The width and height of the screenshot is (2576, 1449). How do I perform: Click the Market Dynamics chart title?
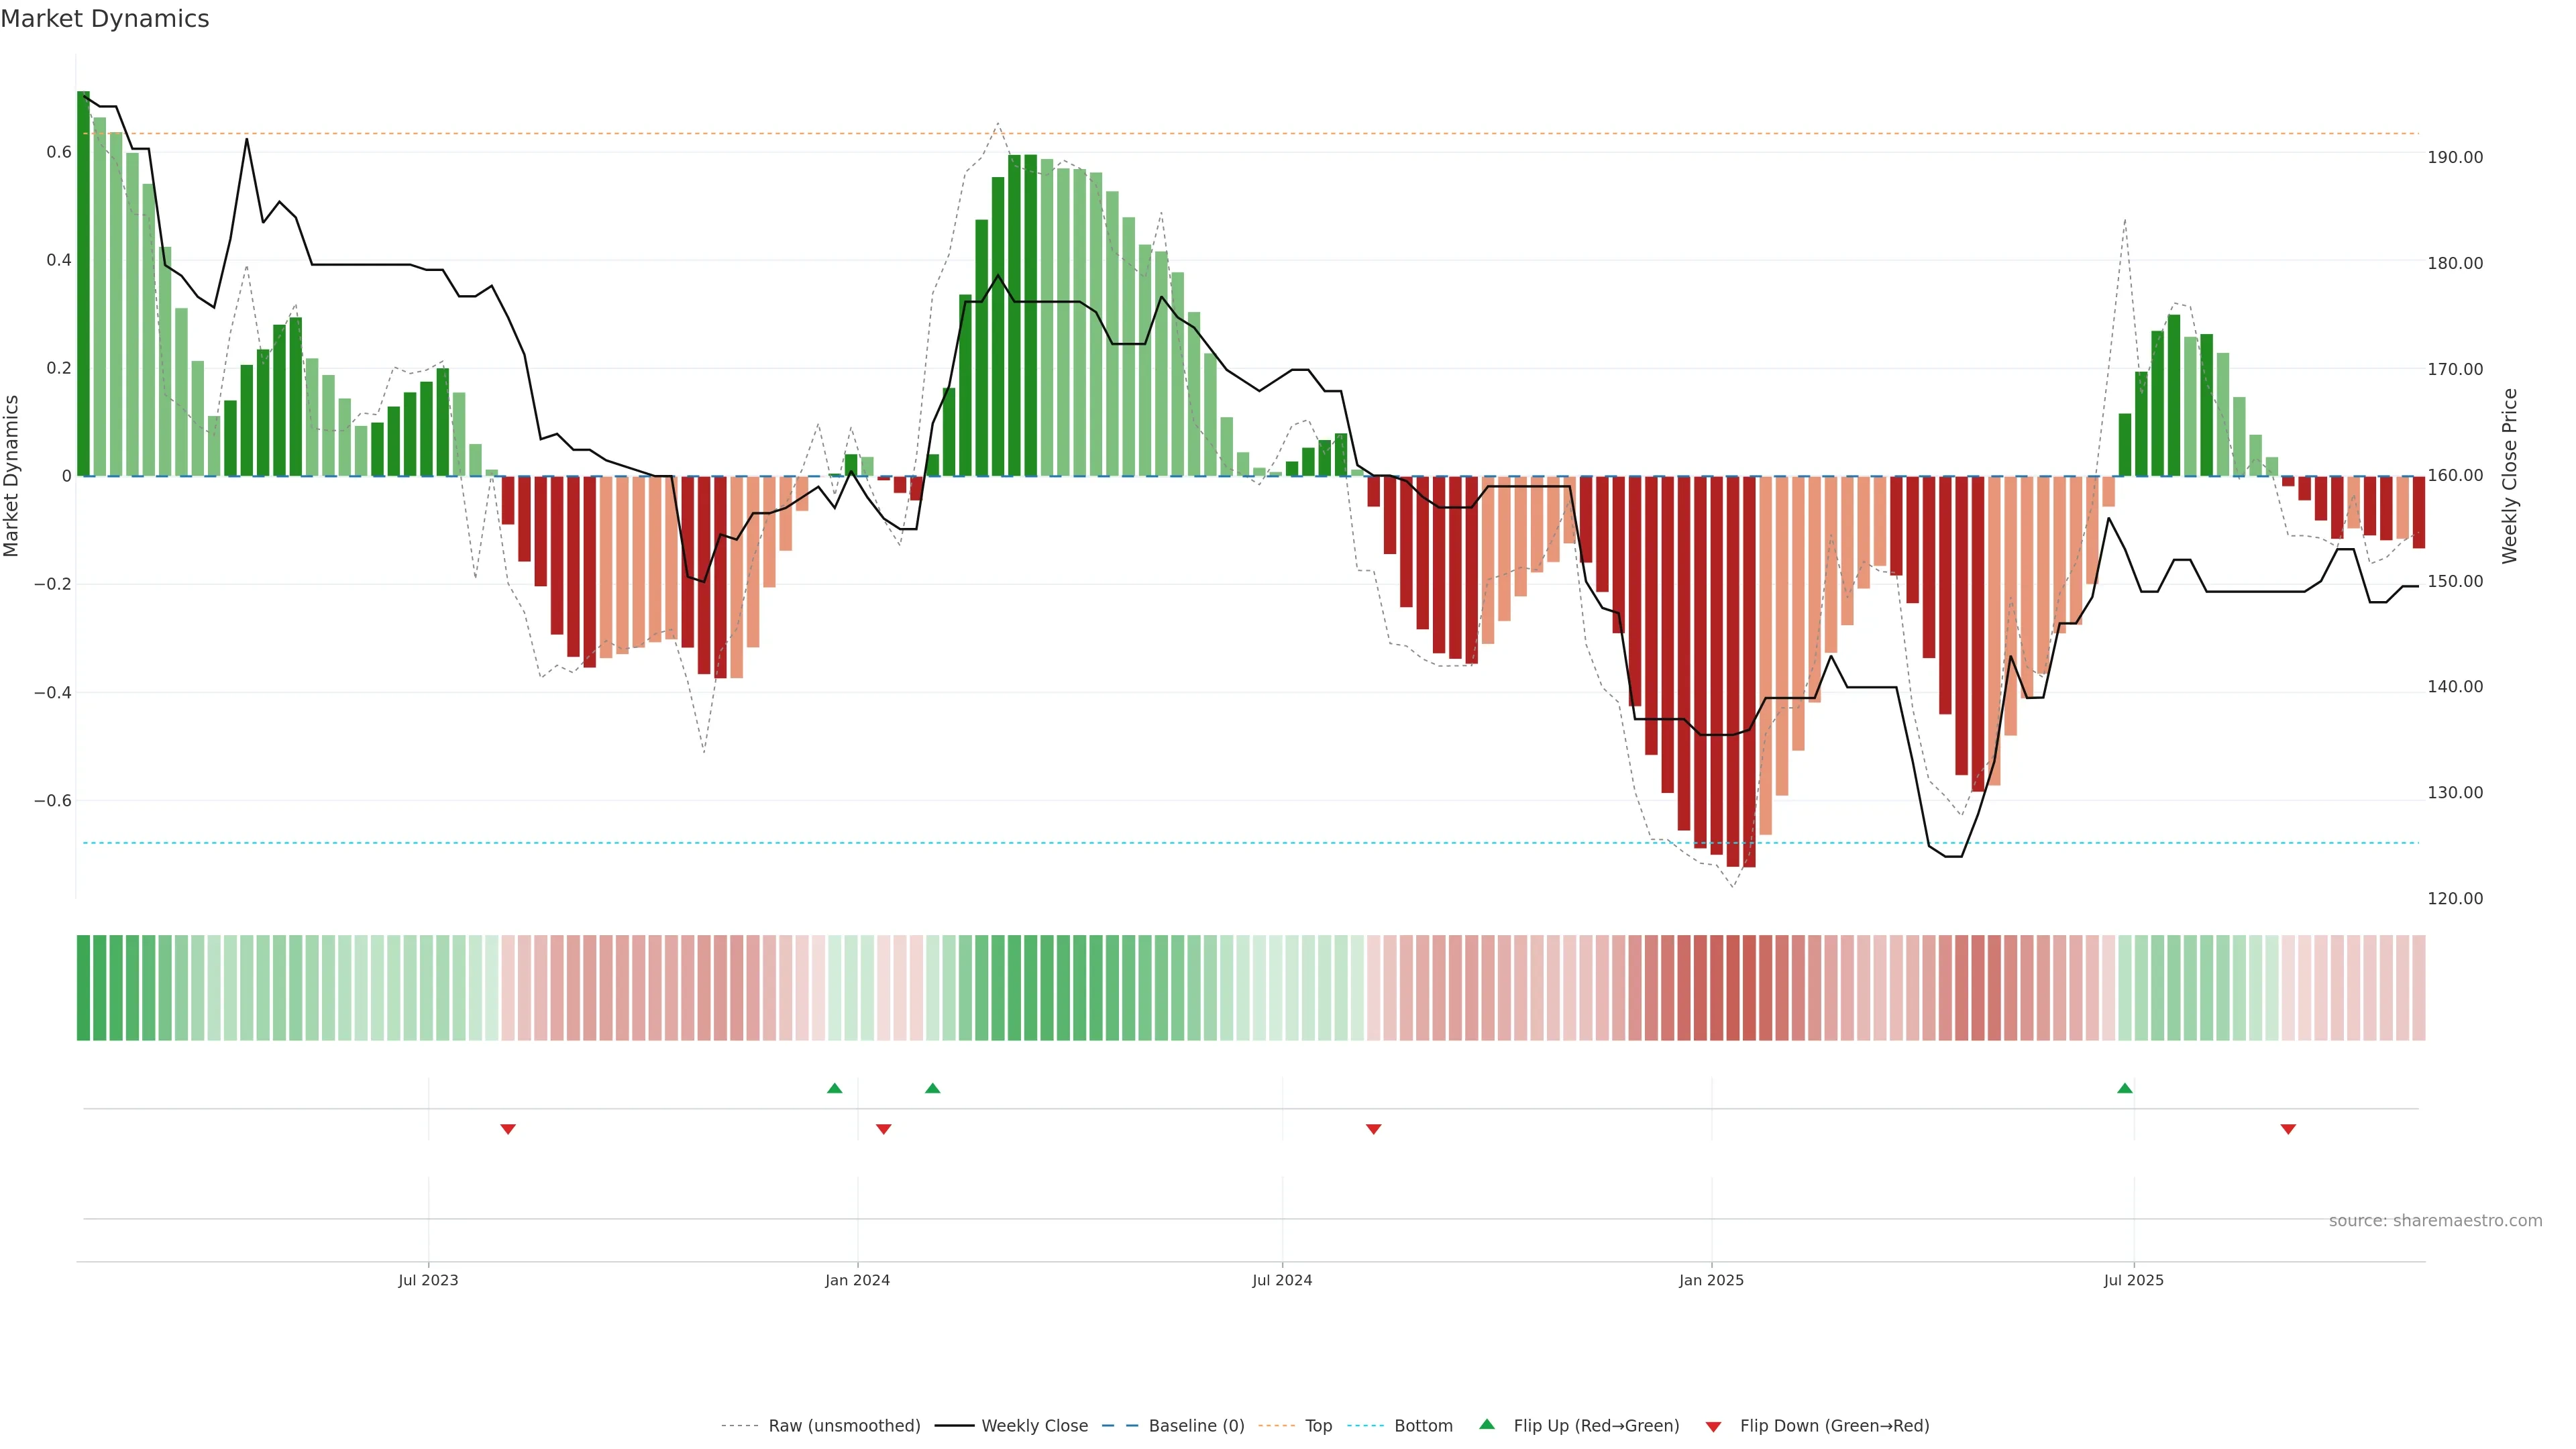click(105, 19)
